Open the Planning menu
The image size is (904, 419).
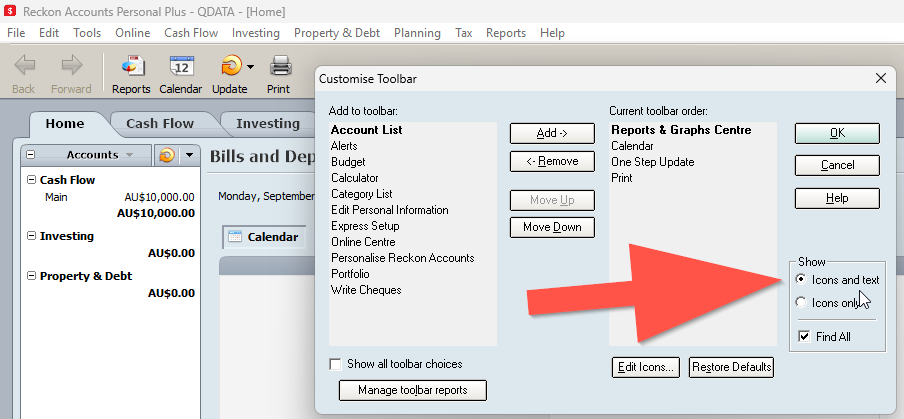tap(417, 33)
